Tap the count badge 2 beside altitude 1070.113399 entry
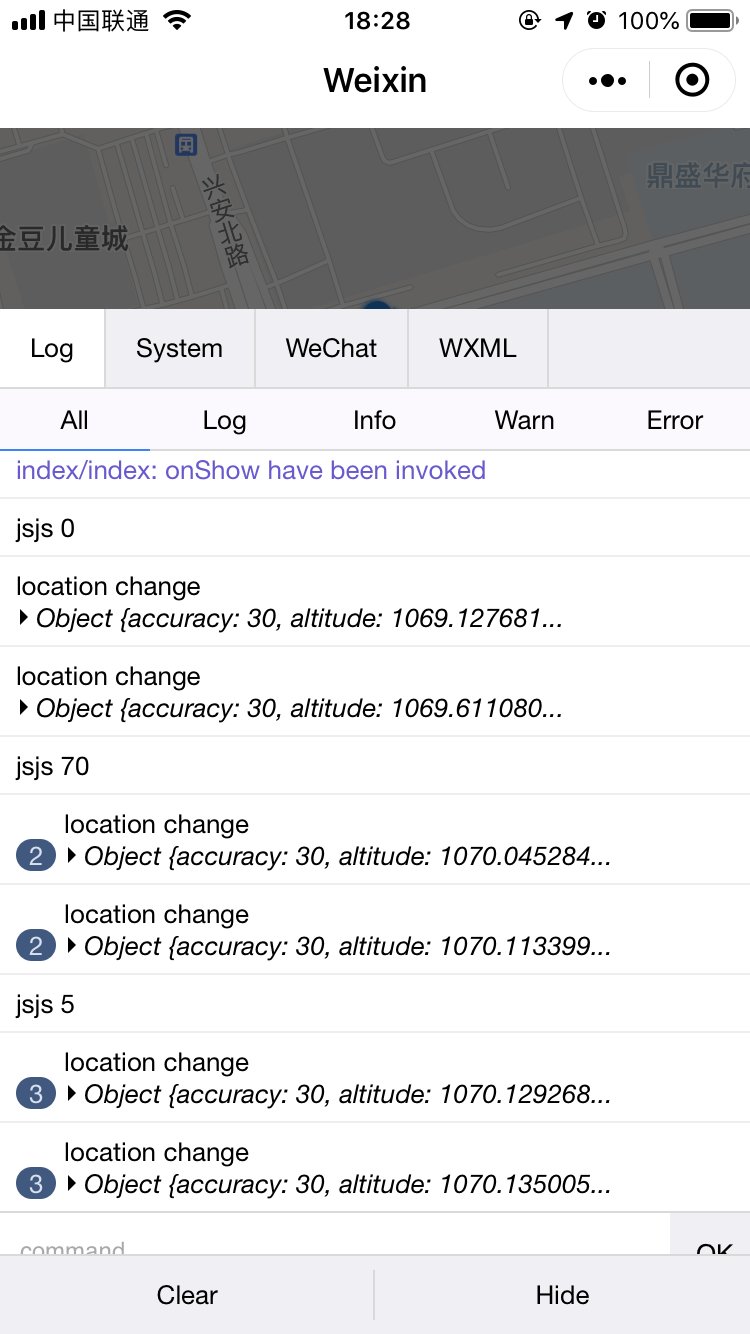The image size is (750, 1334). pyautogui.click(x=36, y=946)
